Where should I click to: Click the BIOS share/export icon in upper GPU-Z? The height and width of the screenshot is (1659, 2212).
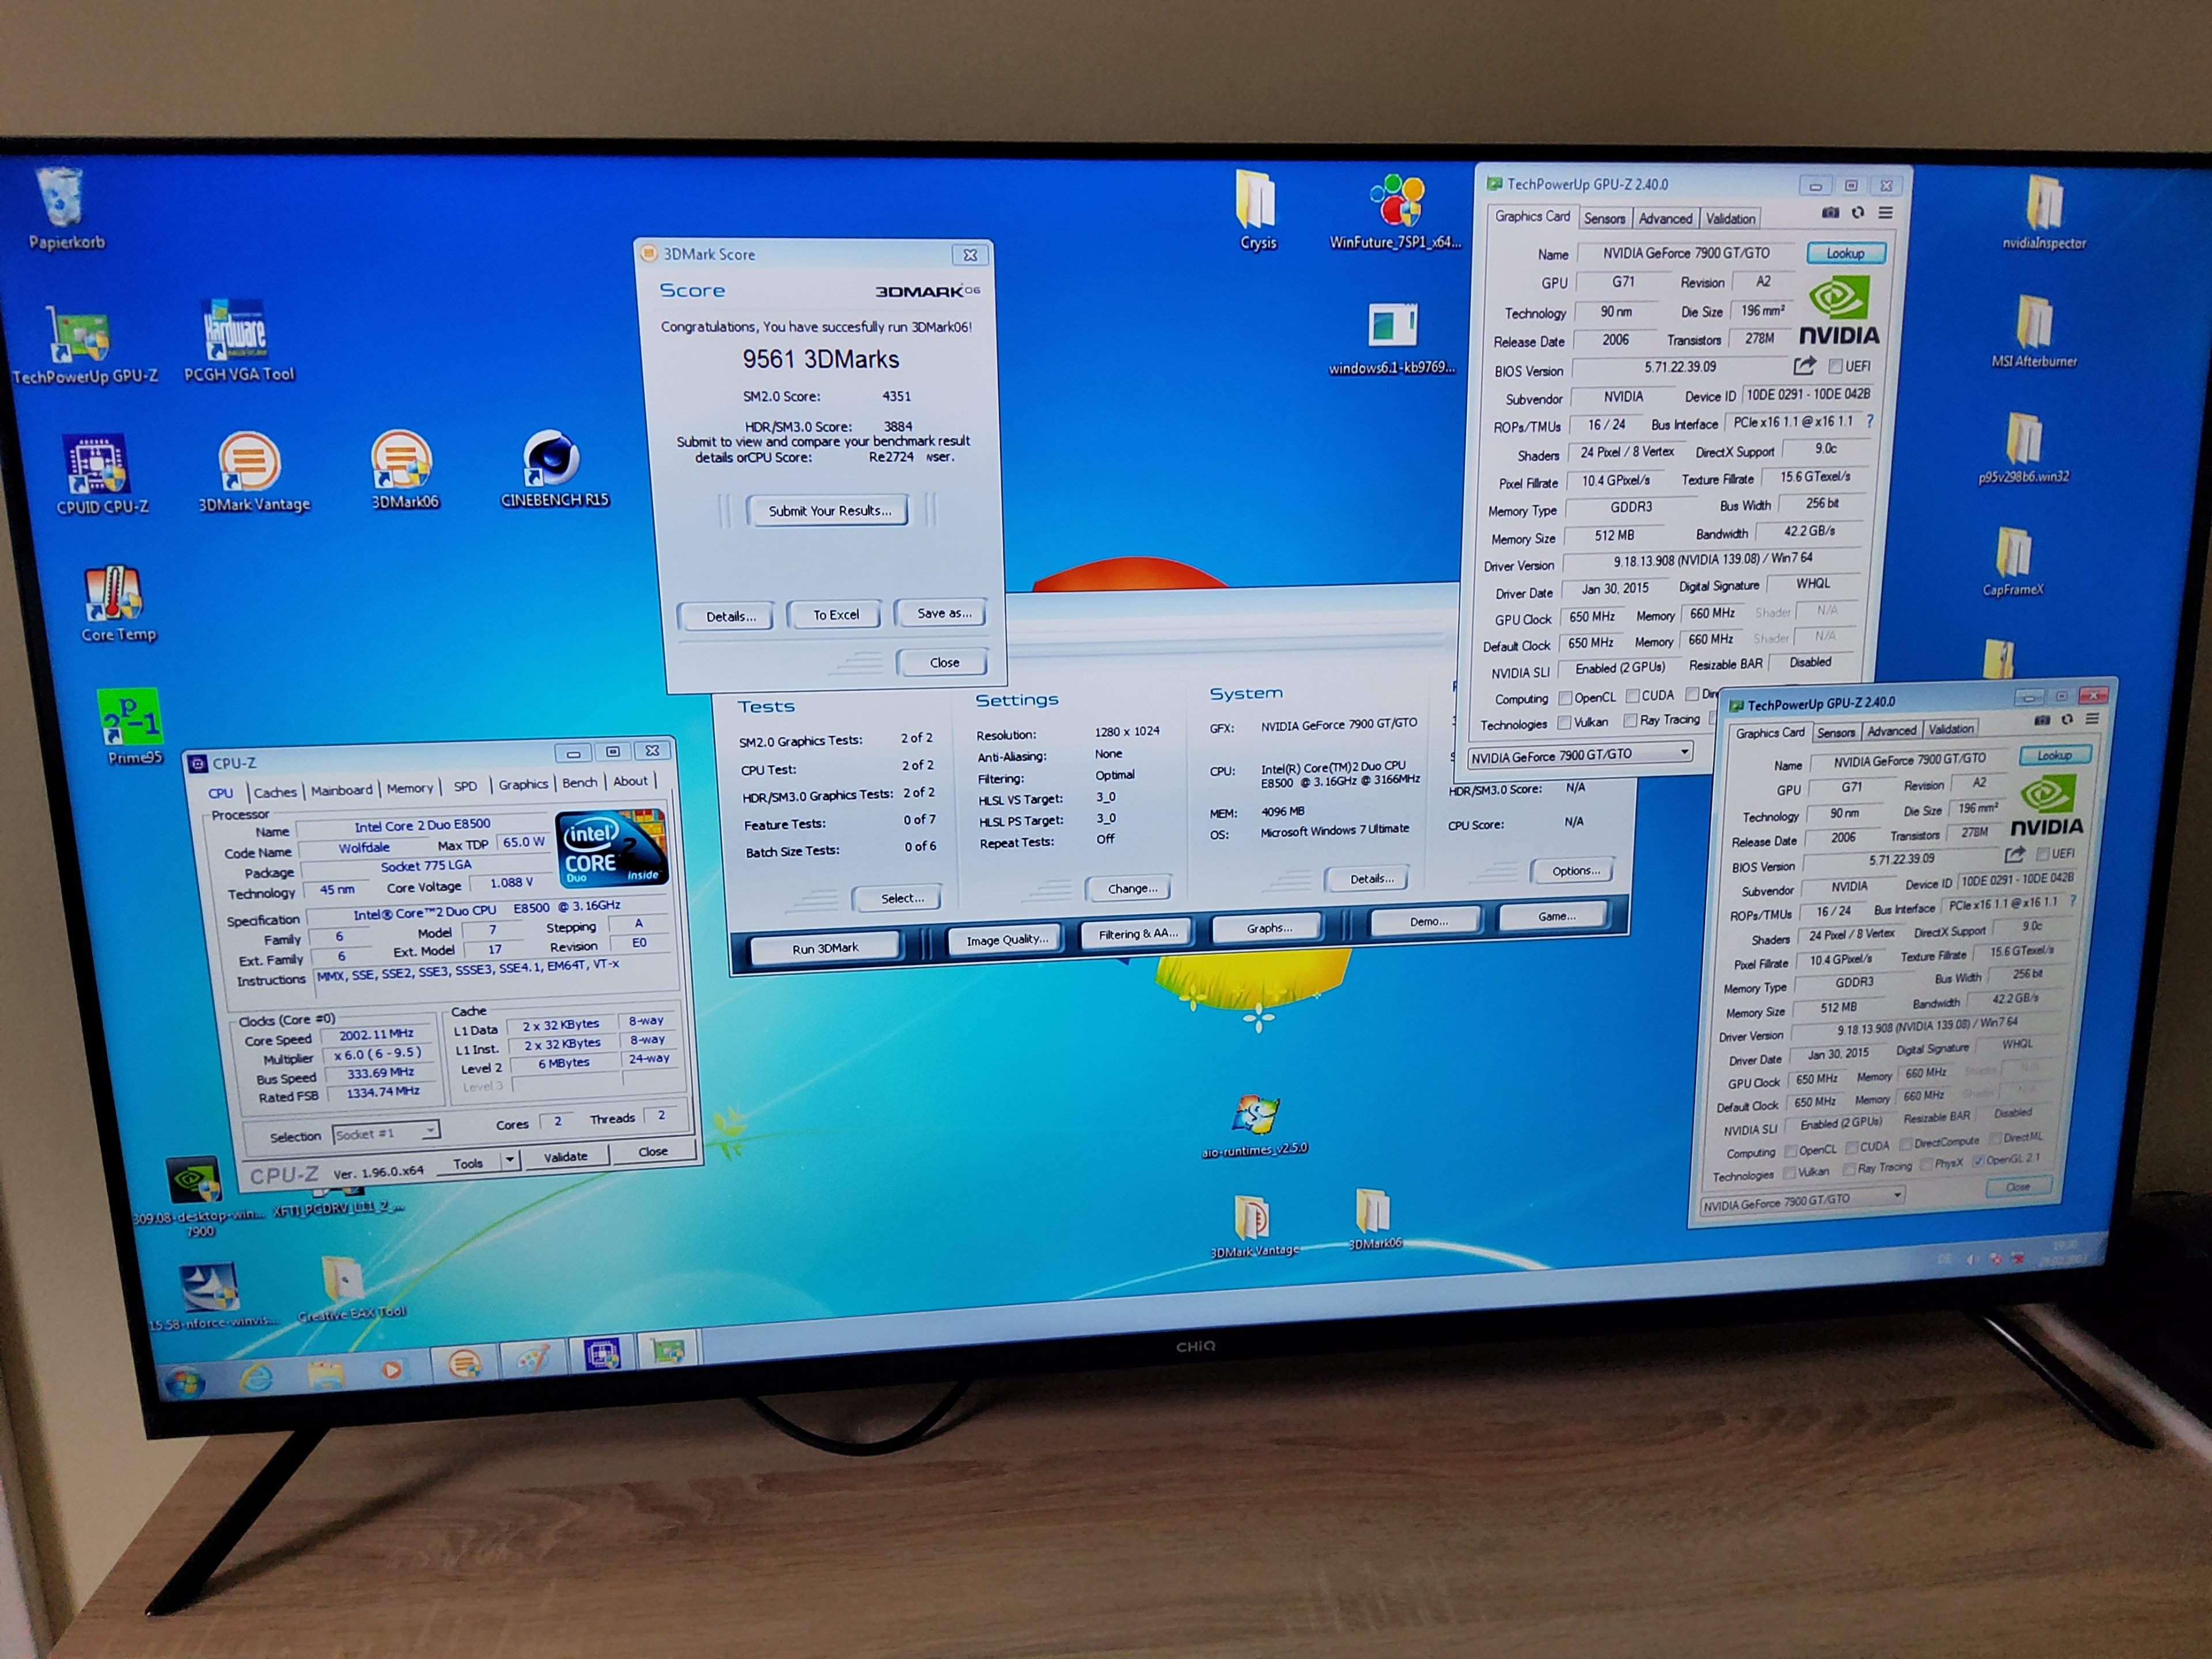pos(1804,366)
